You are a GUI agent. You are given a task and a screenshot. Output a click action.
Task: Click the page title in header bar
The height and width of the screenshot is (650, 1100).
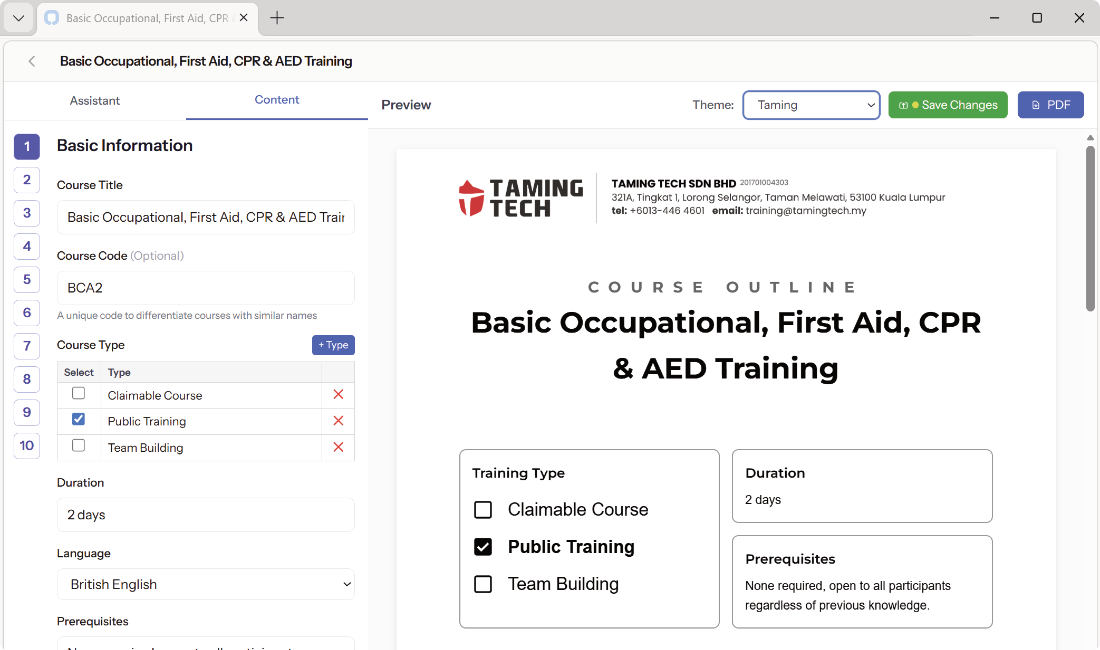point(206,62)
